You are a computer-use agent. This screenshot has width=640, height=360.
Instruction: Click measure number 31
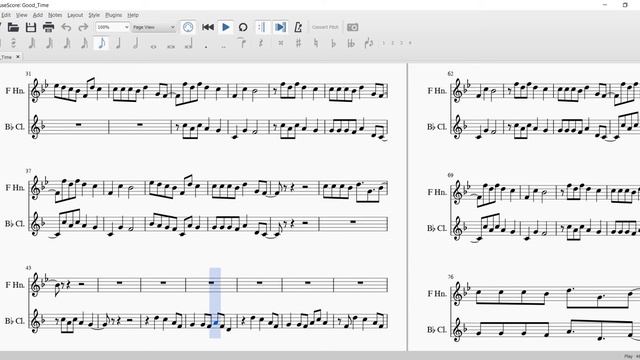pos(28,73)
